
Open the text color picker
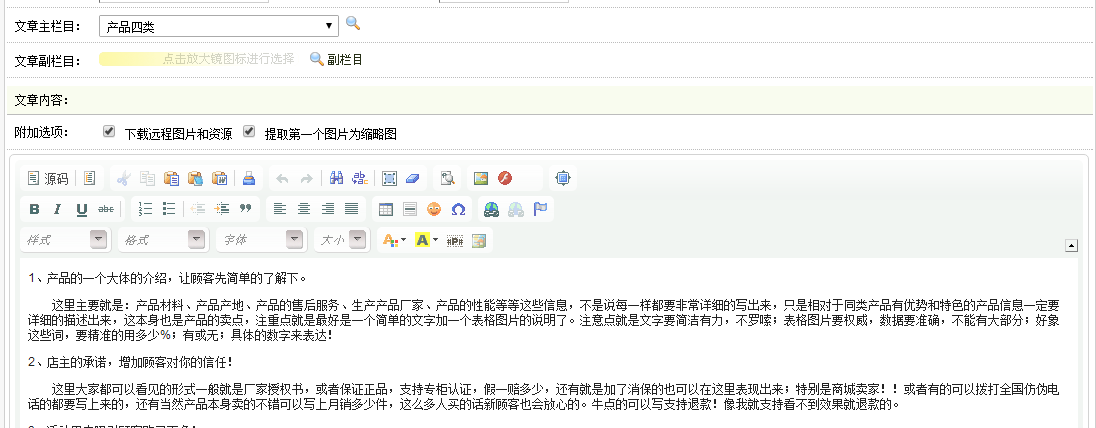(x=394, y=240)
